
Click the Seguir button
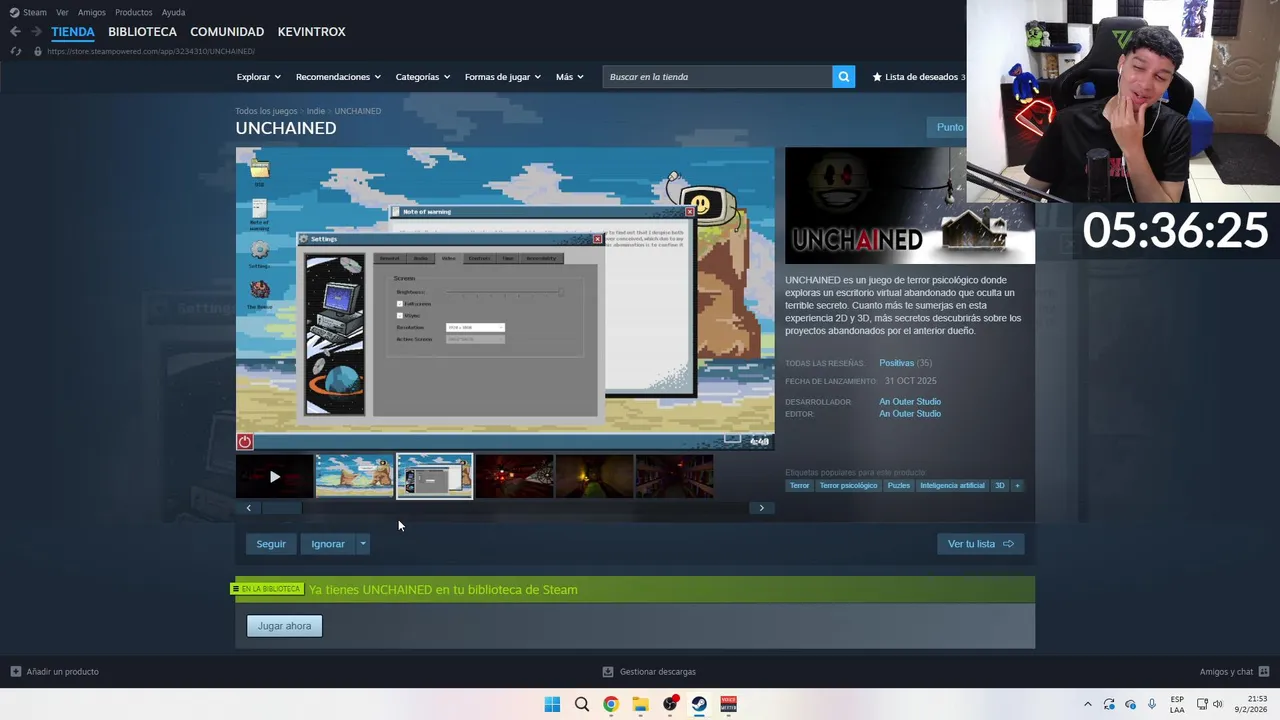point(271,544)
